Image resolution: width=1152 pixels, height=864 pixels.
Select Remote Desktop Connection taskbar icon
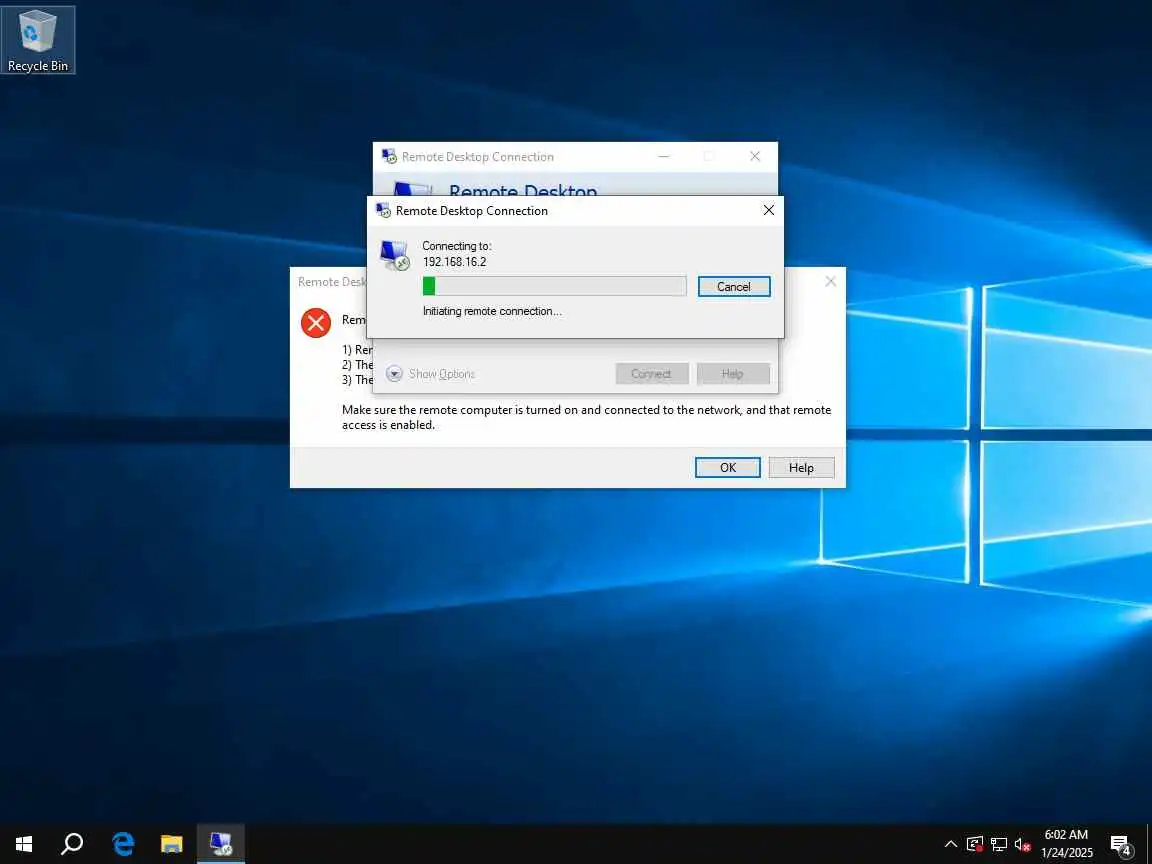220,844
